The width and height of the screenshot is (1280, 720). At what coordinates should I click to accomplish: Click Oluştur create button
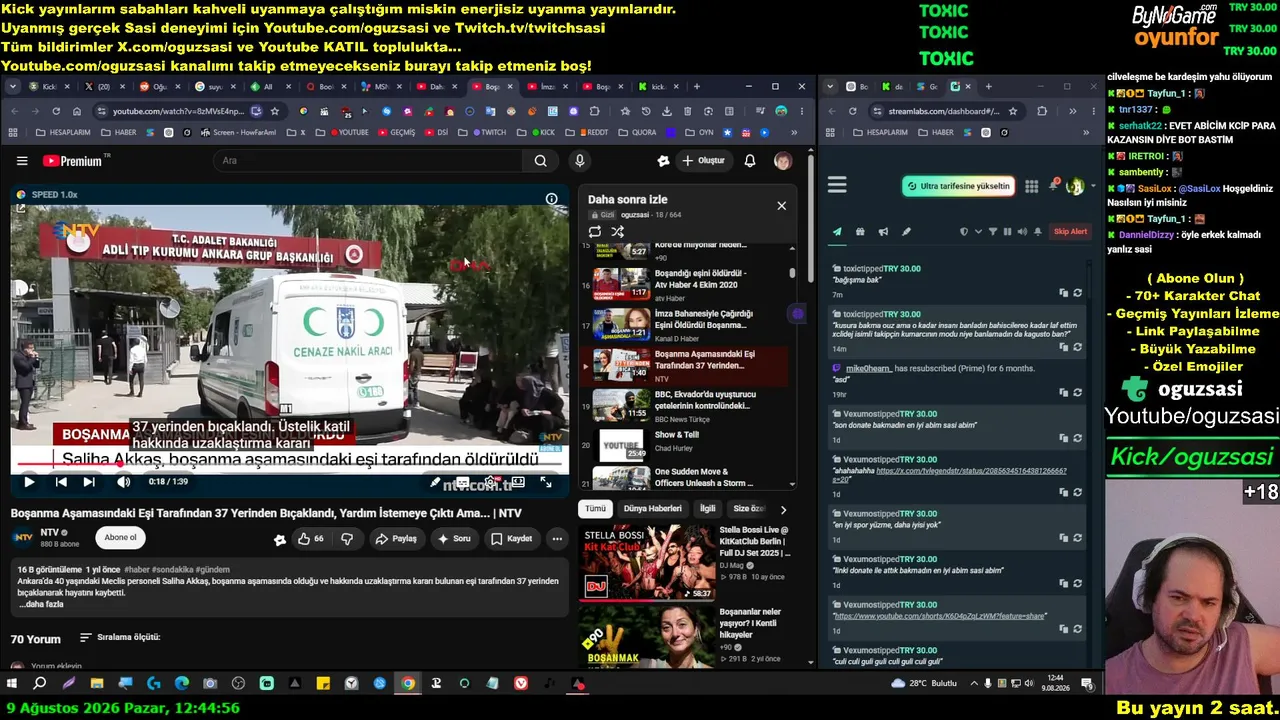(x=703, y=161)
